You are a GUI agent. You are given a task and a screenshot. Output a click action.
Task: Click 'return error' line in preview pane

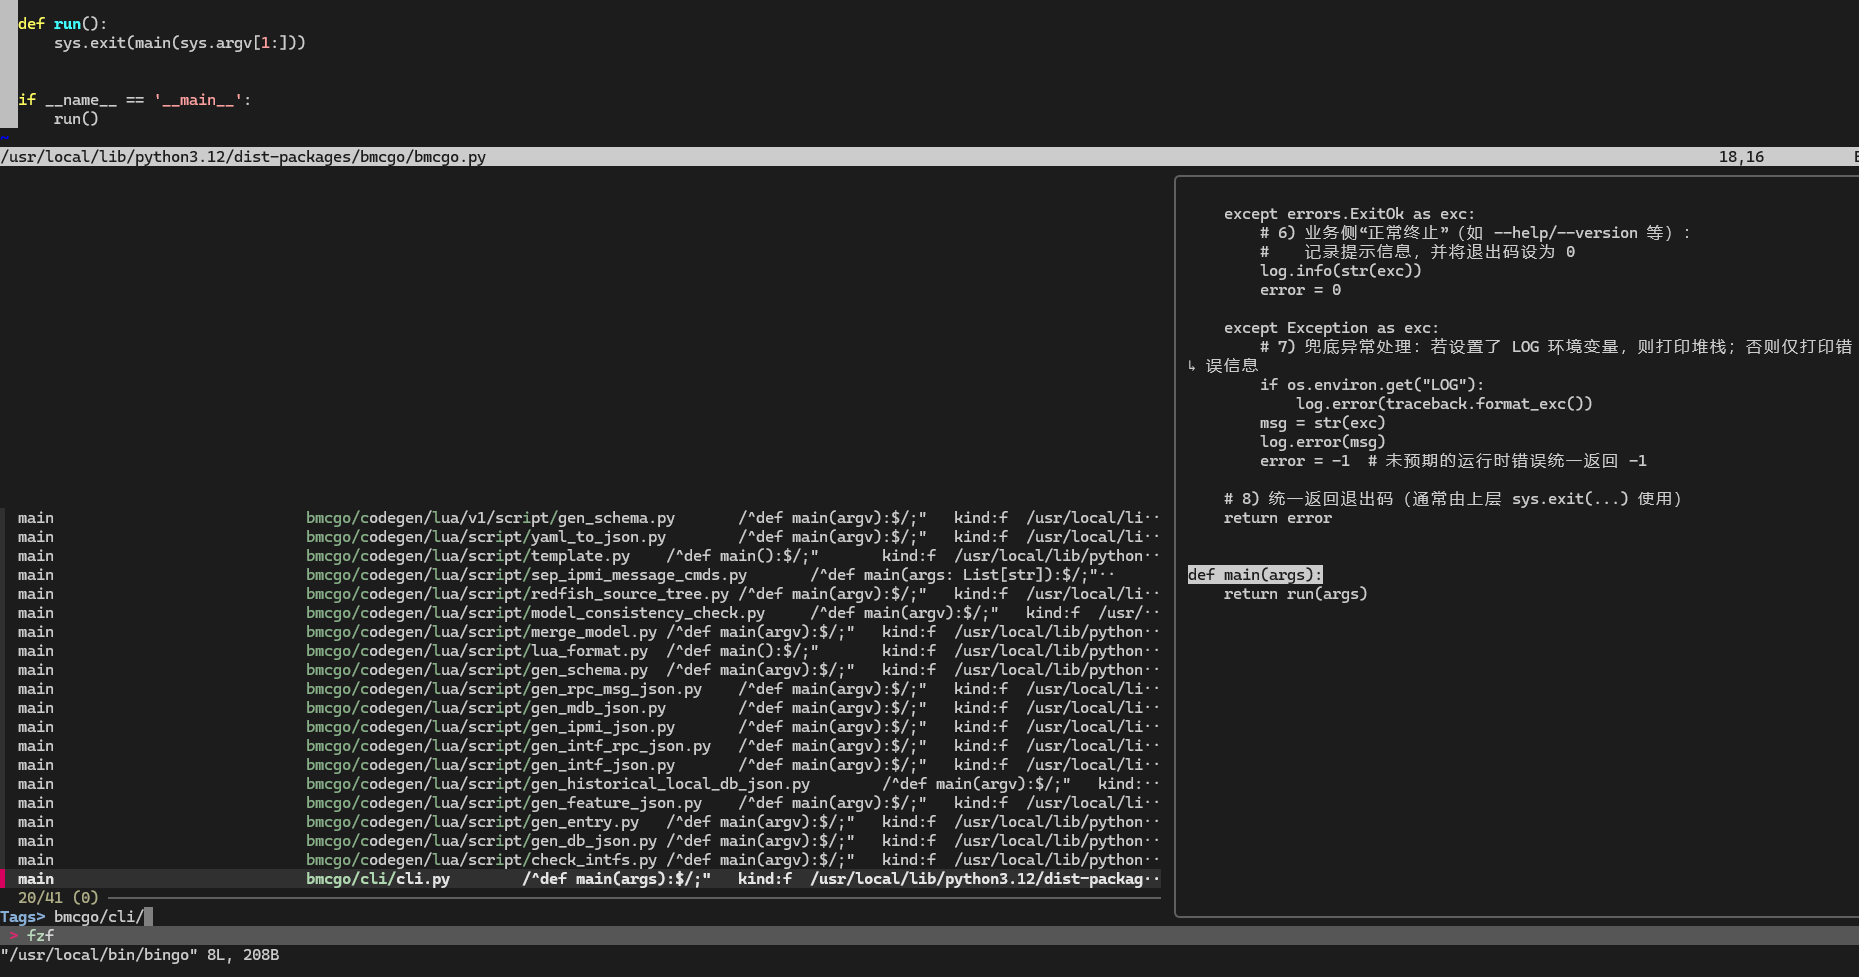tap(1277, 518)
